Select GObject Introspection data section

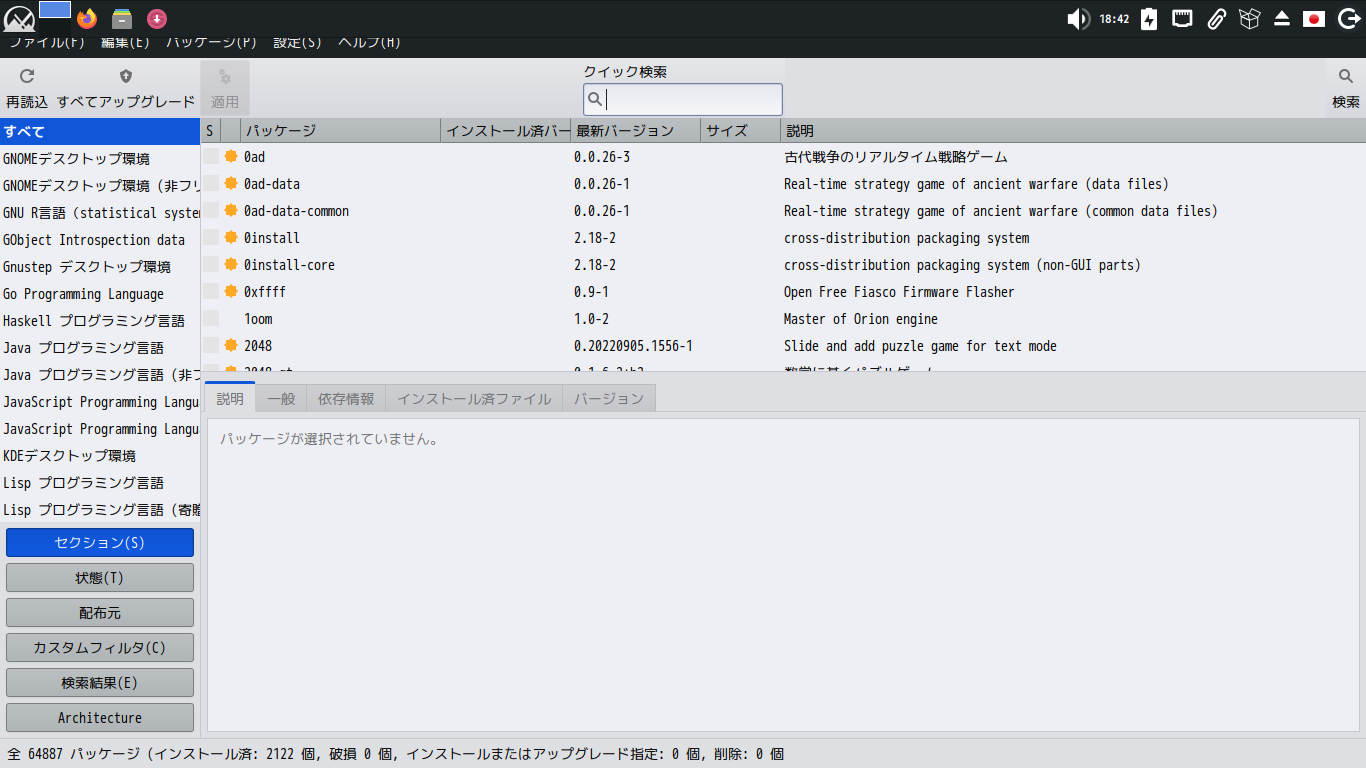click(100, 240)
